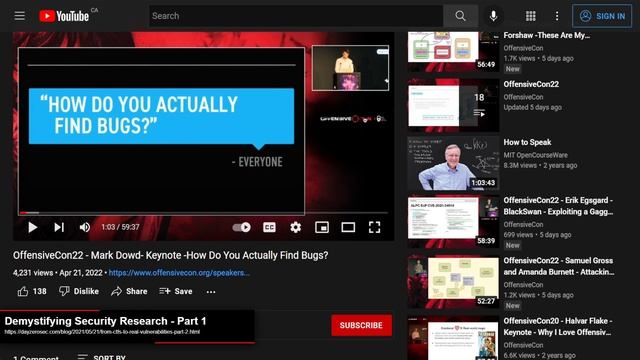Open Samuel Gross and Amanda Burnett video title
This screenshot has width=640, height=360.
click(558, 266)
